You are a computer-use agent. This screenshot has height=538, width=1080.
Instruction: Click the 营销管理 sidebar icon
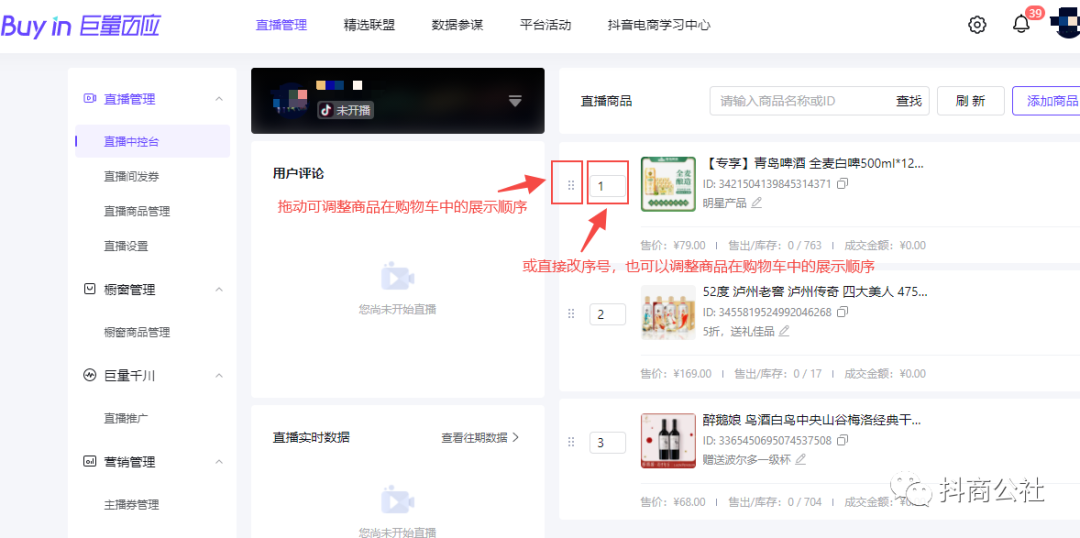click(90, 462)
